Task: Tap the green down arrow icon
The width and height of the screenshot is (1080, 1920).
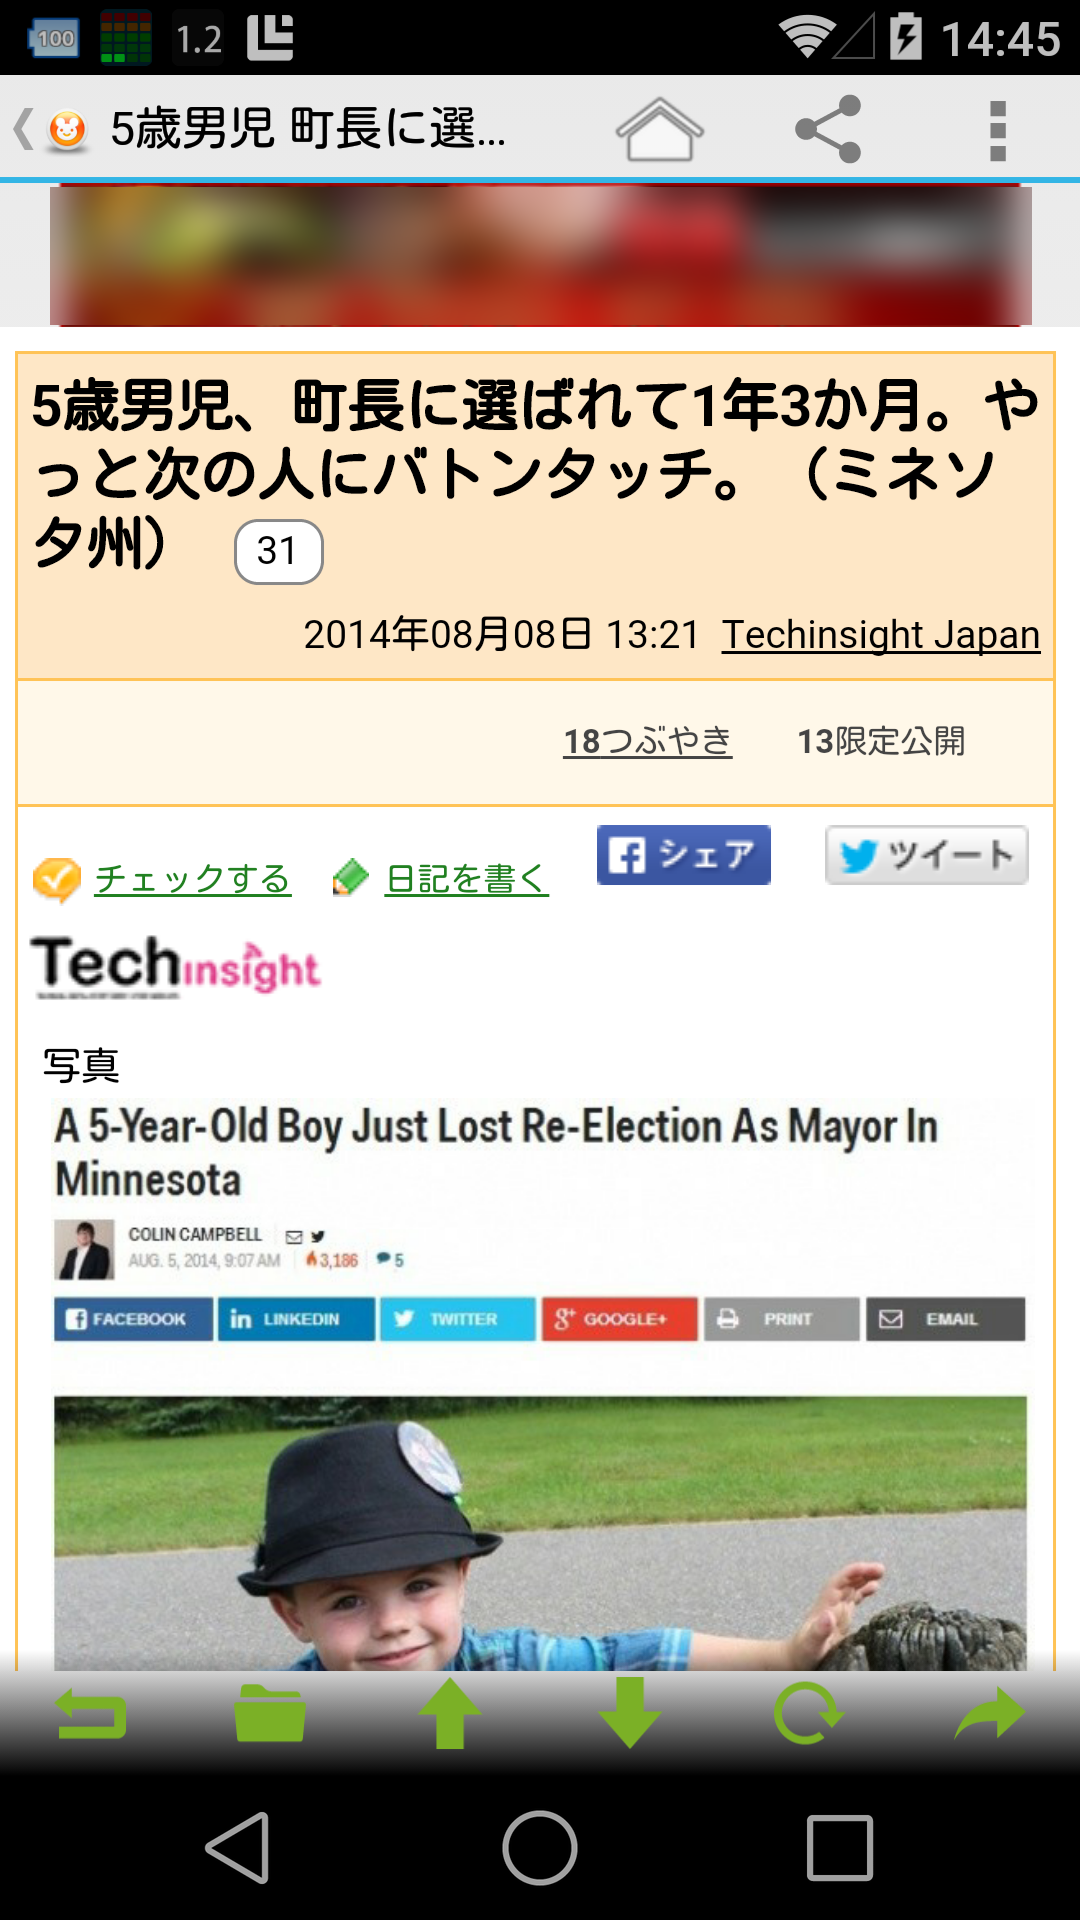Action: click(629, 1713)
